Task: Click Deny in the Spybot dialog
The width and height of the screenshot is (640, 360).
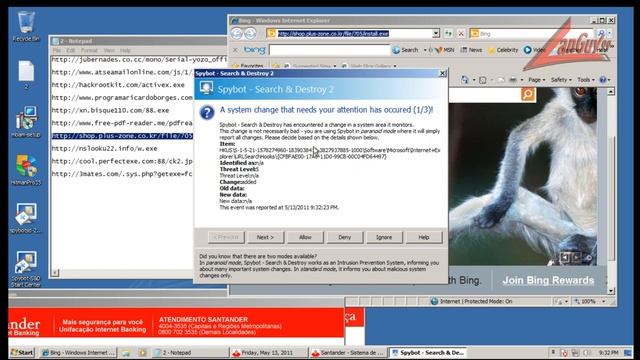Action: click(344, 237)
